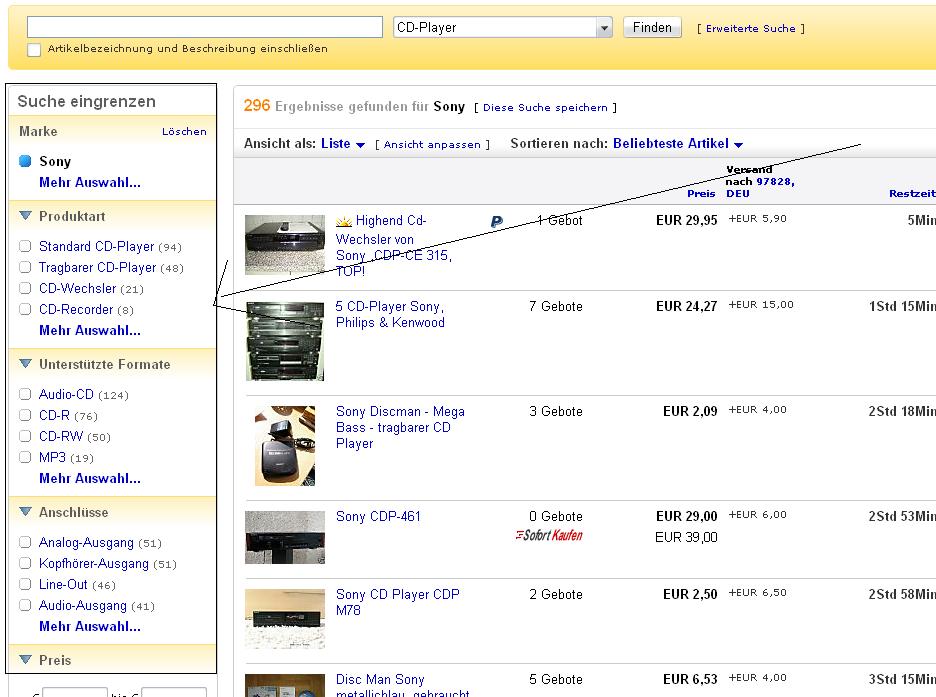Click Löschen next to Marke
The height and width of the screenshot is (697, 936).
[x=184, y=131]
